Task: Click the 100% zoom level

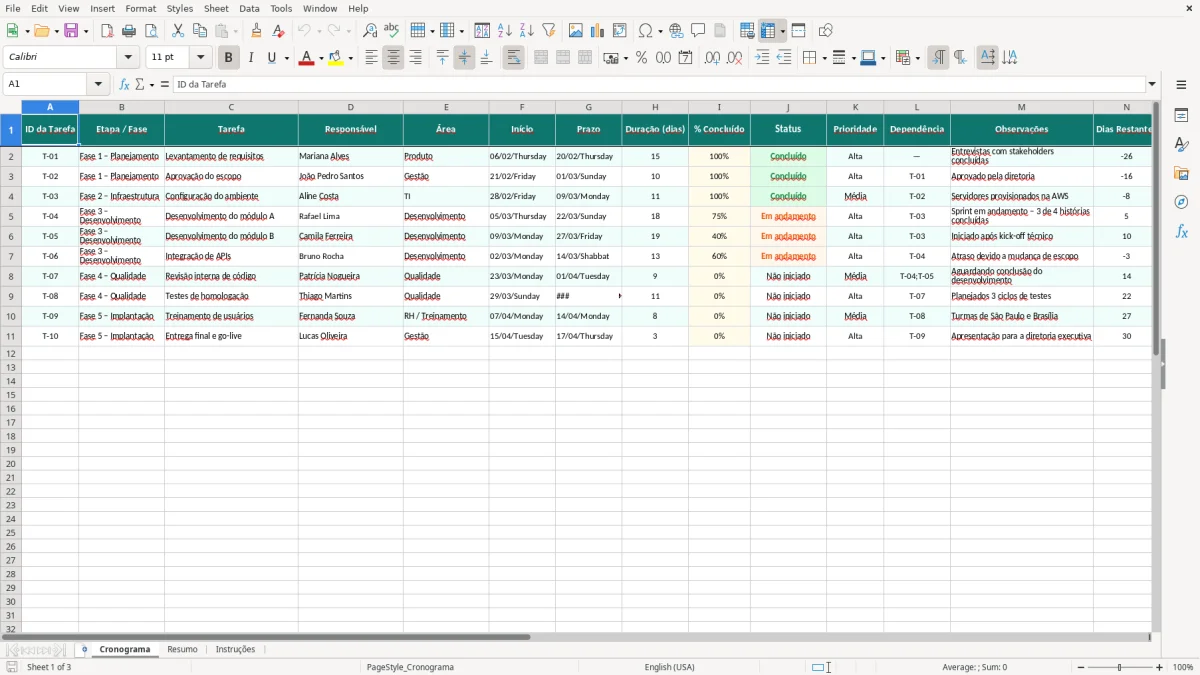Action: pyautogui.click(x=1183, y=667)
